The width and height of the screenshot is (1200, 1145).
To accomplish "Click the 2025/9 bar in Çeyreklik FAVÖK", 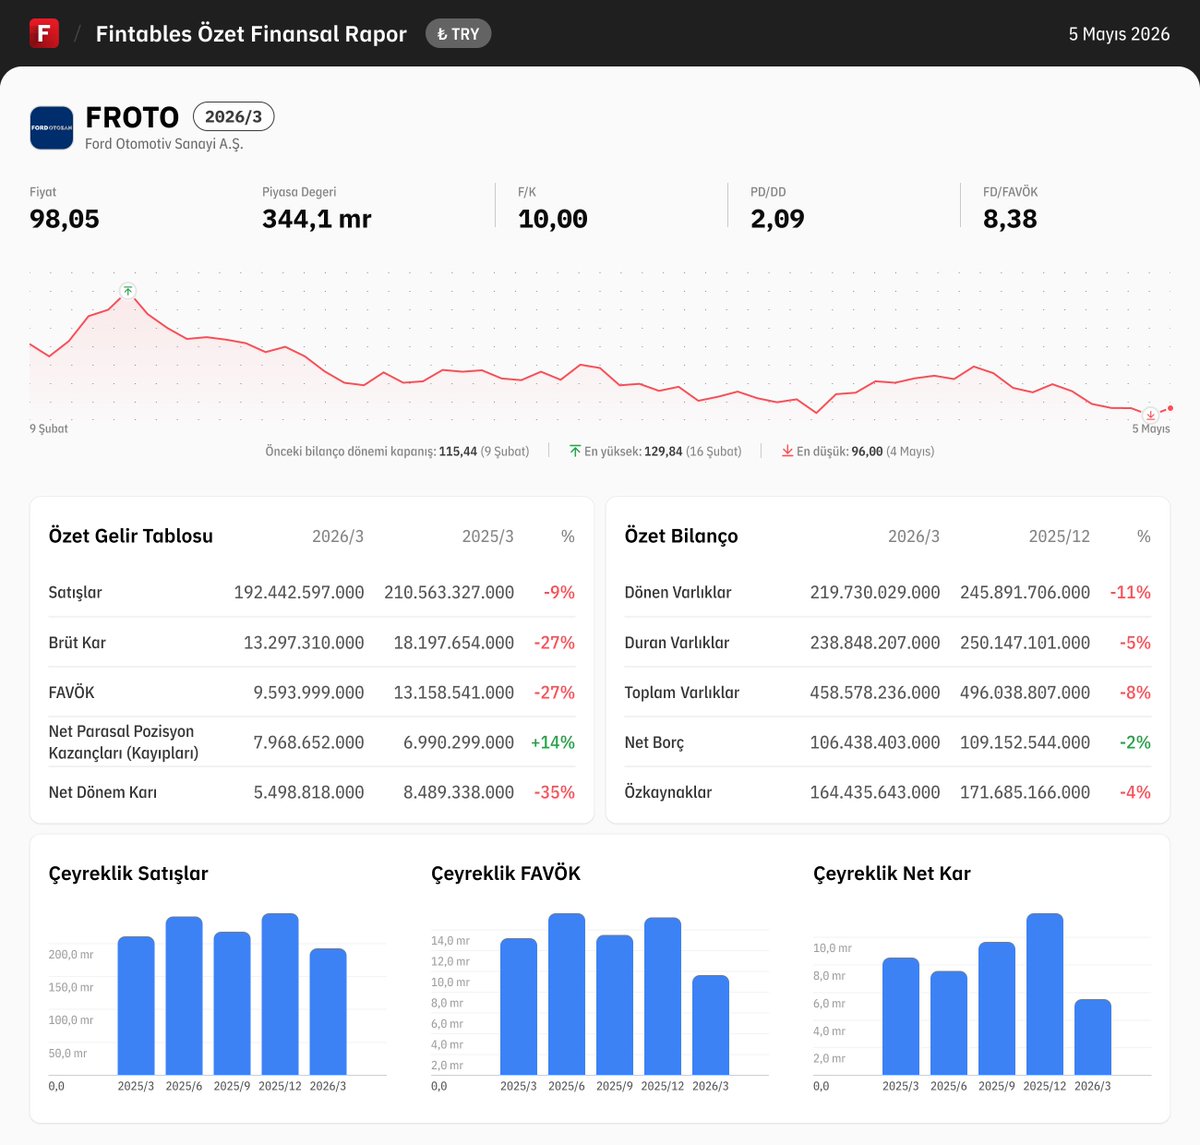I will click(615, 1005).
